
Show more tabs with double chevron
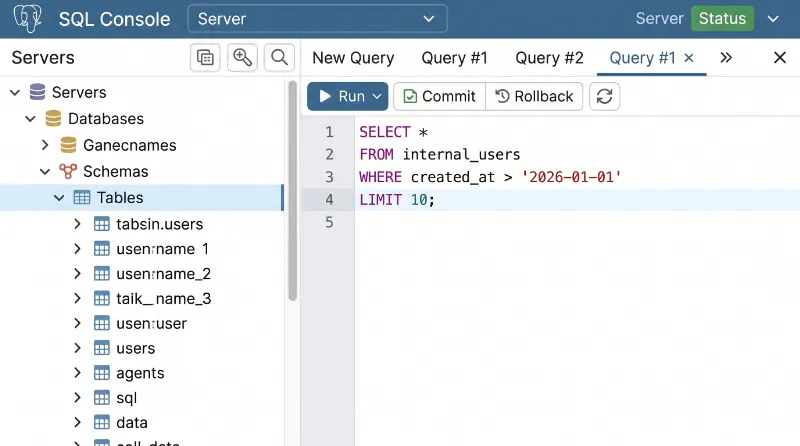(726, 58)
